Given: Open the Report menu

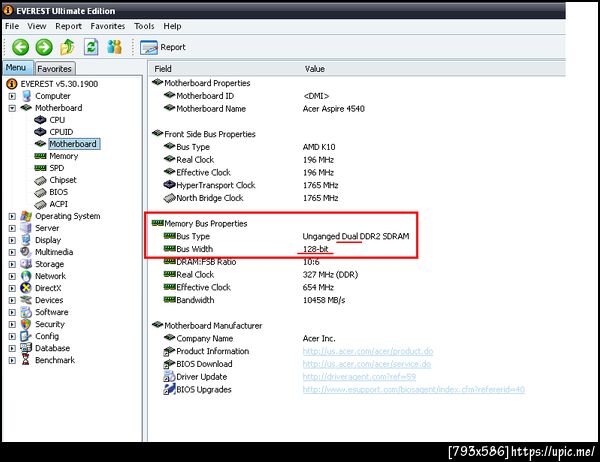Looking at the screenshot, I should pos(68,26).
